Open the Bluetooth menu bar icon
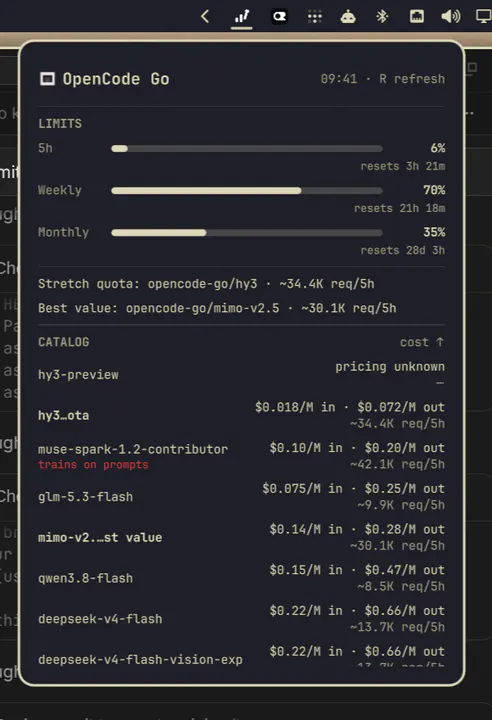The width and height of the screenshot is (492, 720). coord(382,17)
